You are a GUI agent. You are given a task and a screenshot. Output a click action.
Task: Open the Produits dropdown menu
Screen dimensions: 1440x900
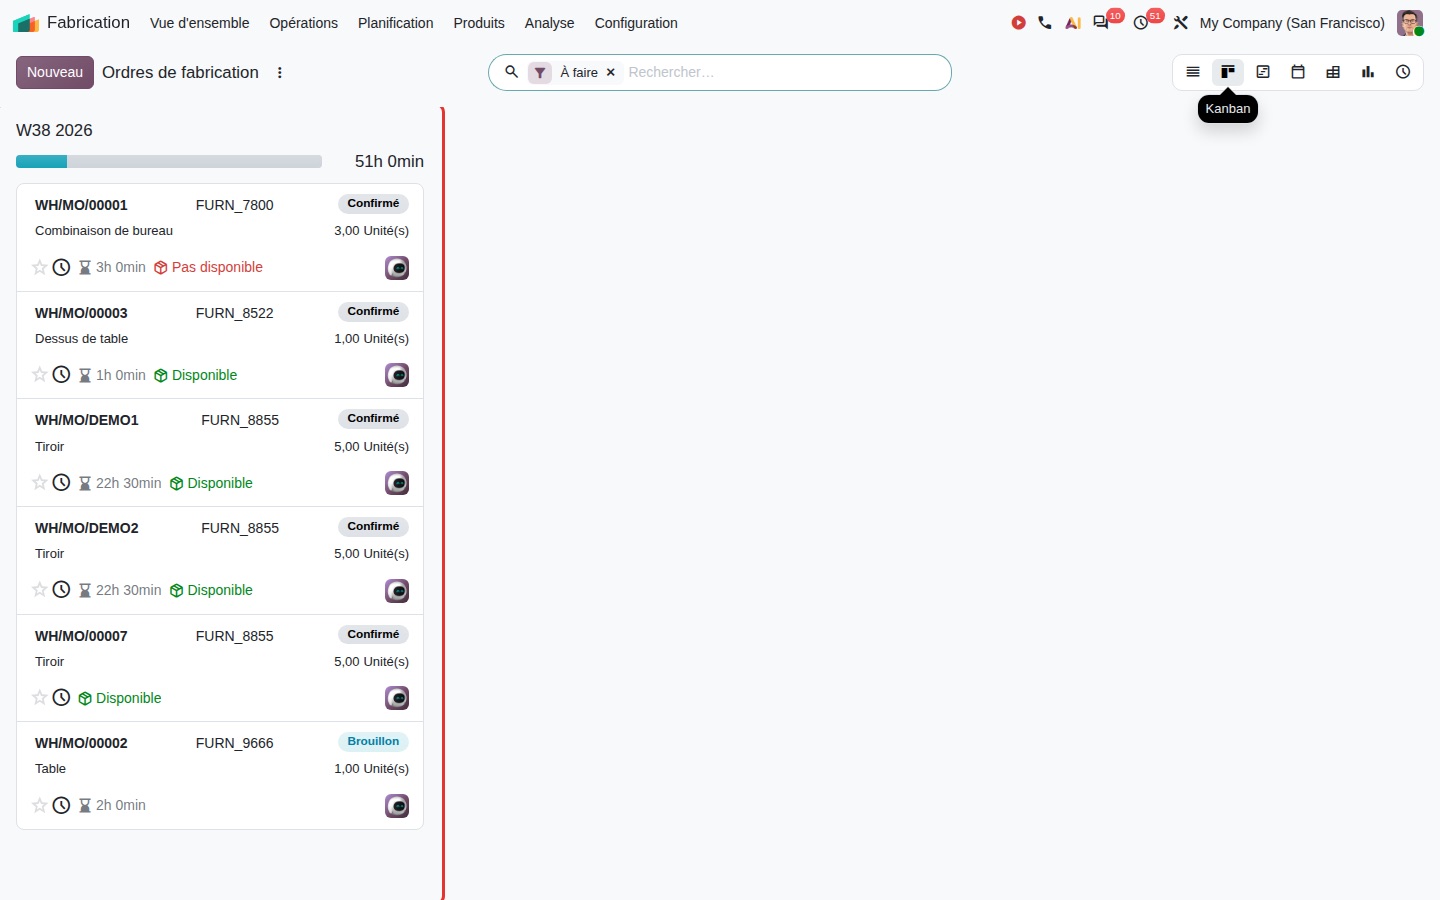[x=479, y=23]
